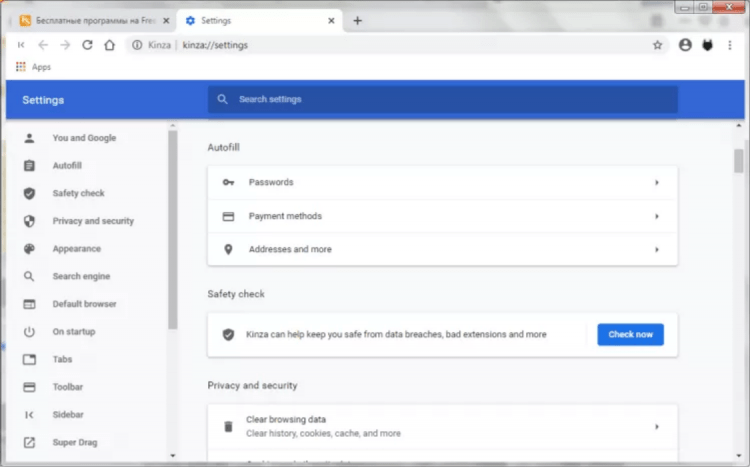Click the main page vertical scrollbar thumb
Screen dimensions: 750x467
point(739,161)
